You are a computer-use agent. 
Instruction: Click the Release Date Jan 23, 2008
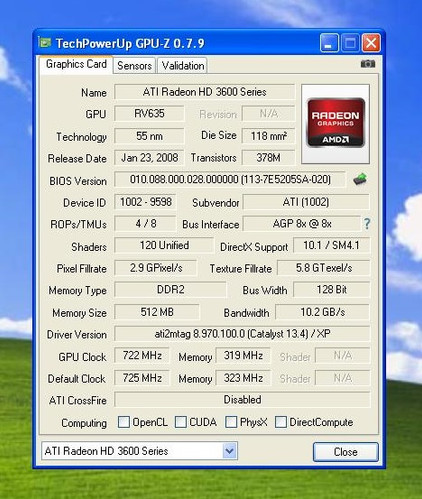pyautogui.click(x=149, y=158)
